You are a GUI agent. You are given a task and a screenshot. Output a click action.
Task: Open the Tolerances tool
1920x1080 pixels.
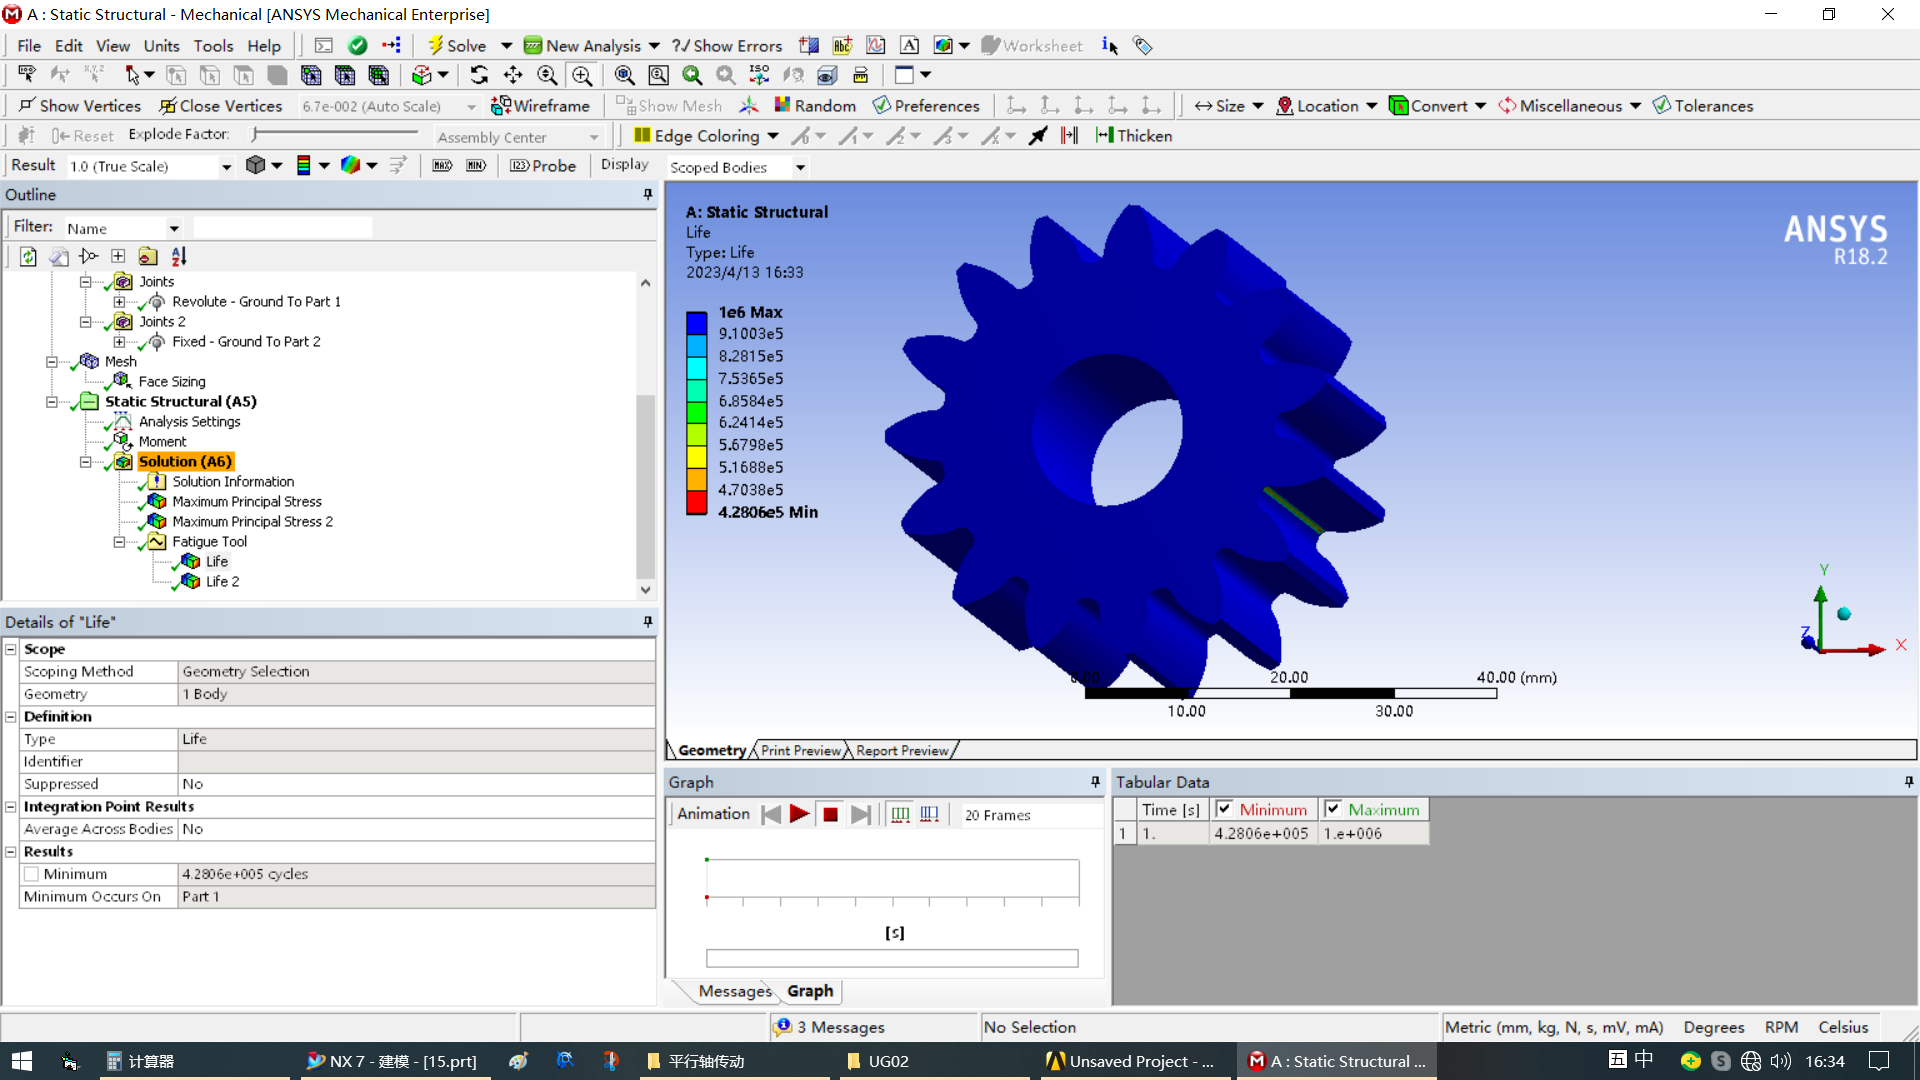click(x=1703, y=106)
